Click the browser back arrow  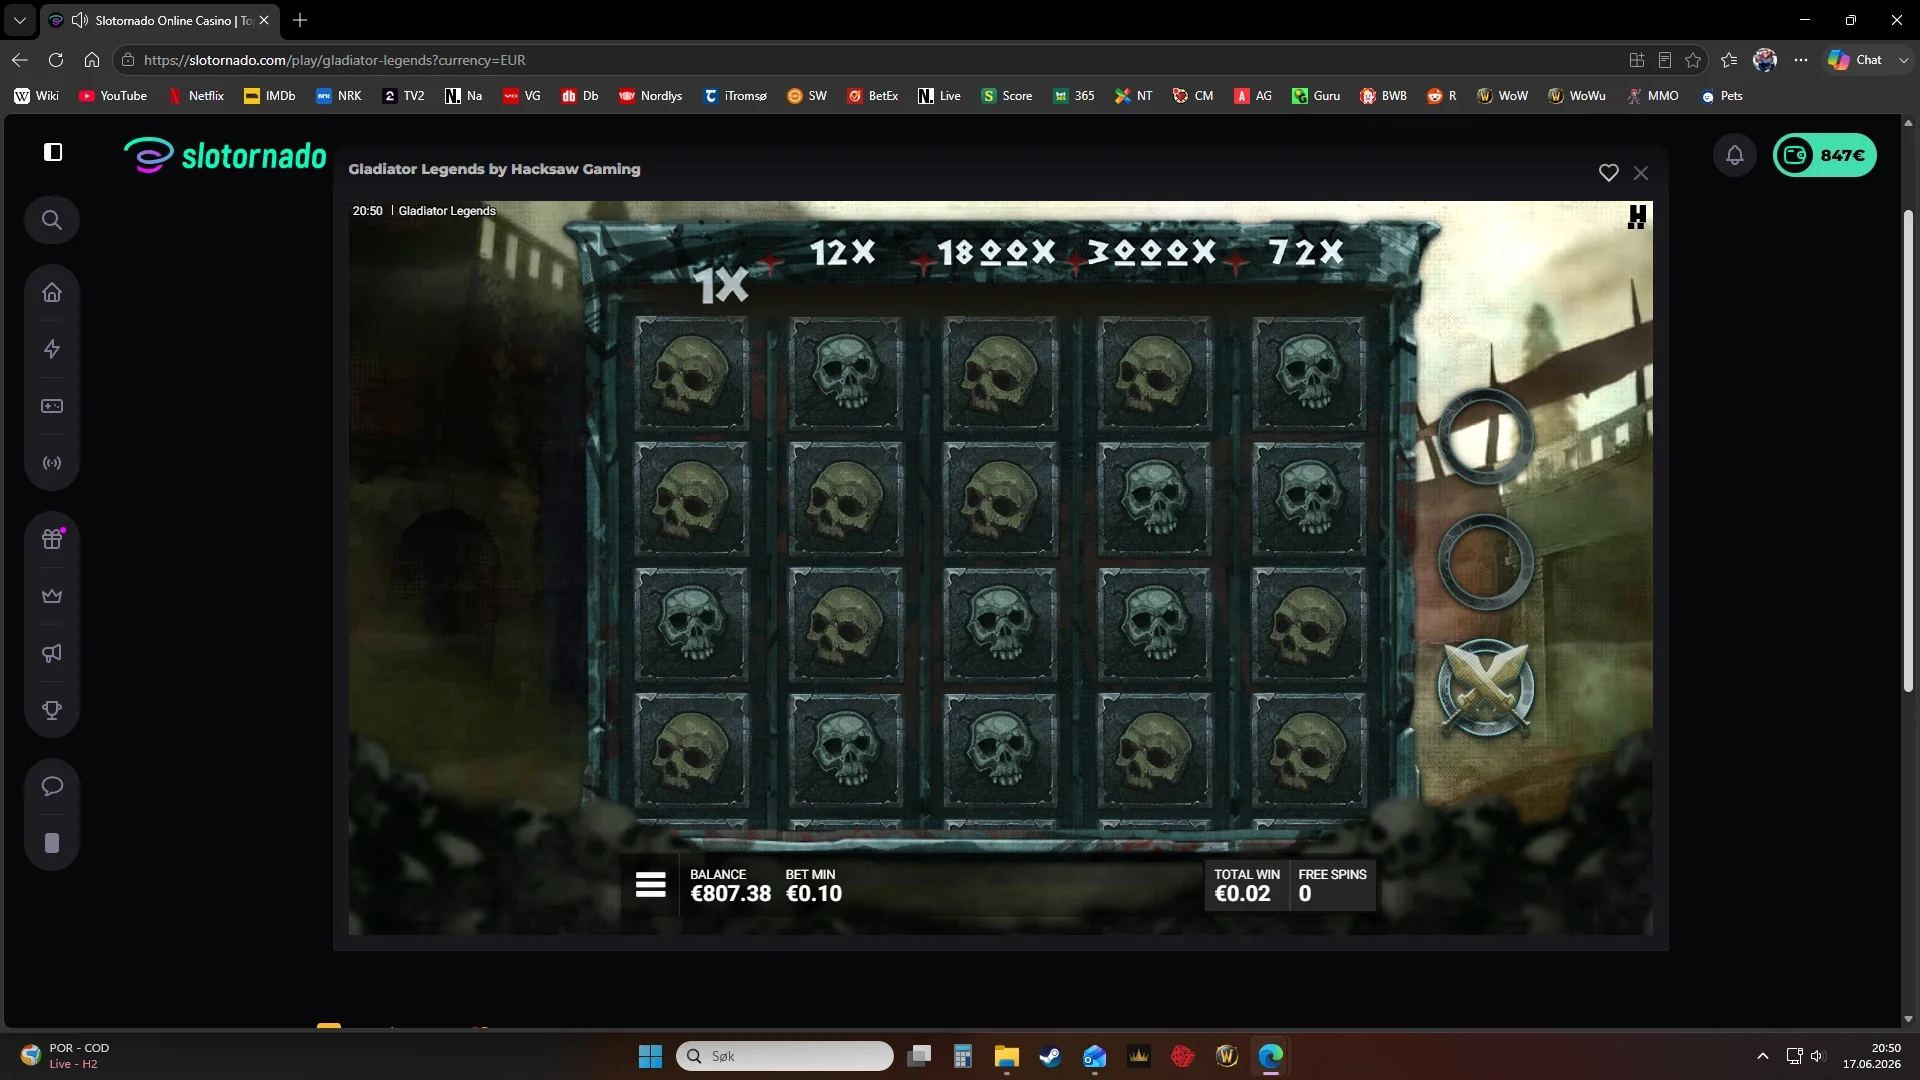pos(20,60)
